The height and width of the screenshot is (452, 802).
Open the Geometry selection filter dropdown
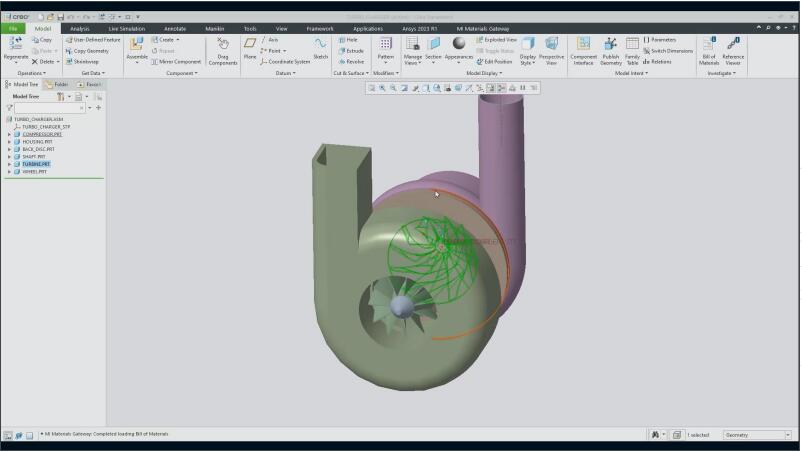click(757, 435)
